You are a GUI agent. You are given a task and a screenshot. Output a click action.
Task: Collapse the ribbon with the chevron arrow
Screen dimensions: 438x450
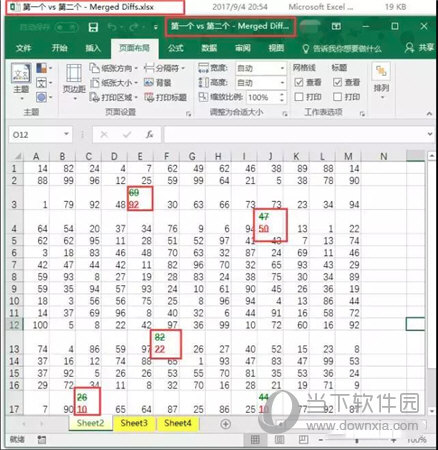429,114
